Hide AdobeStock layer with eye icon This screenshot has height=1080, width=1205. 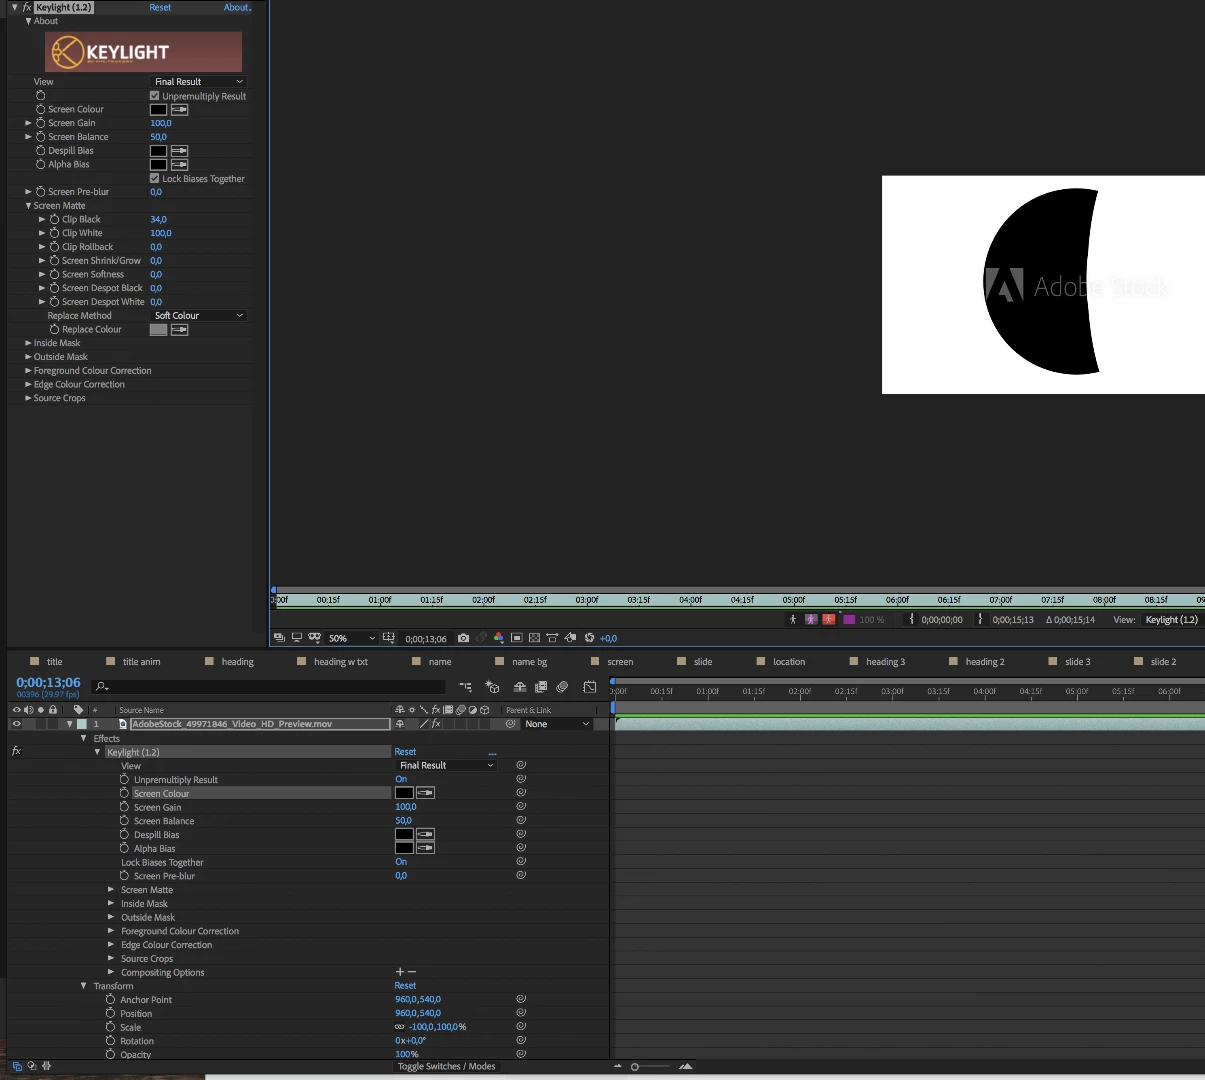[16, 724]
